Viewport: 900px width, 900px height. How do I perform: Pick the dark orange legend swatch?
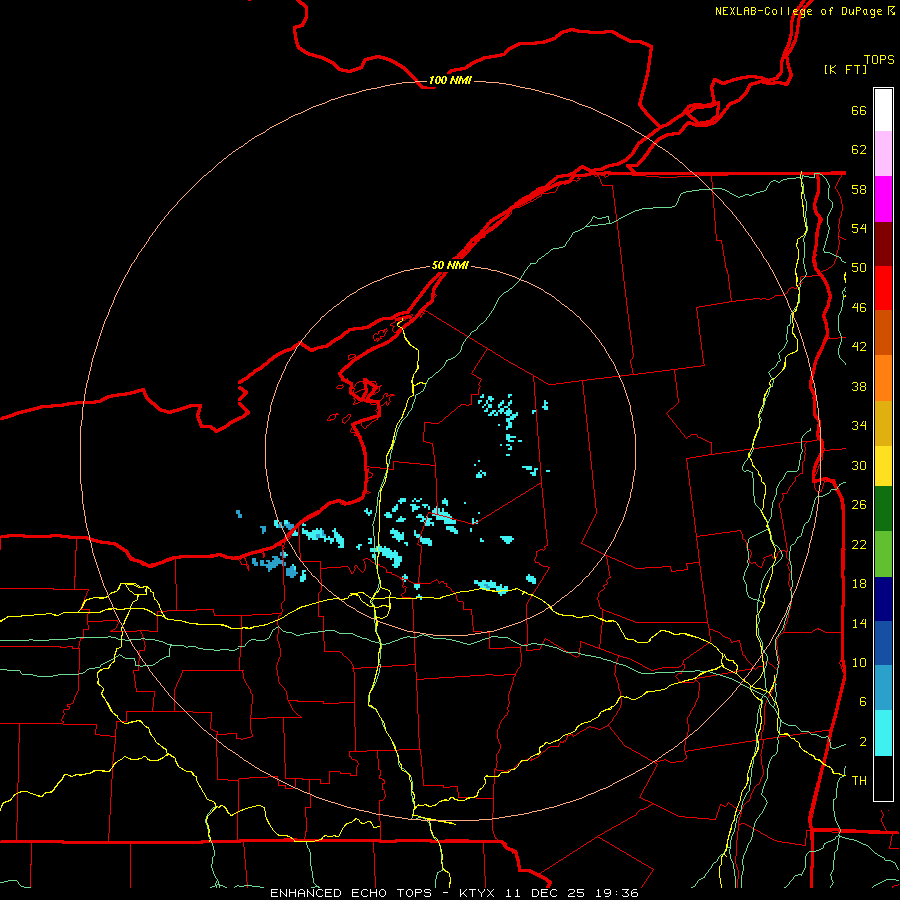tap(883, 332)
